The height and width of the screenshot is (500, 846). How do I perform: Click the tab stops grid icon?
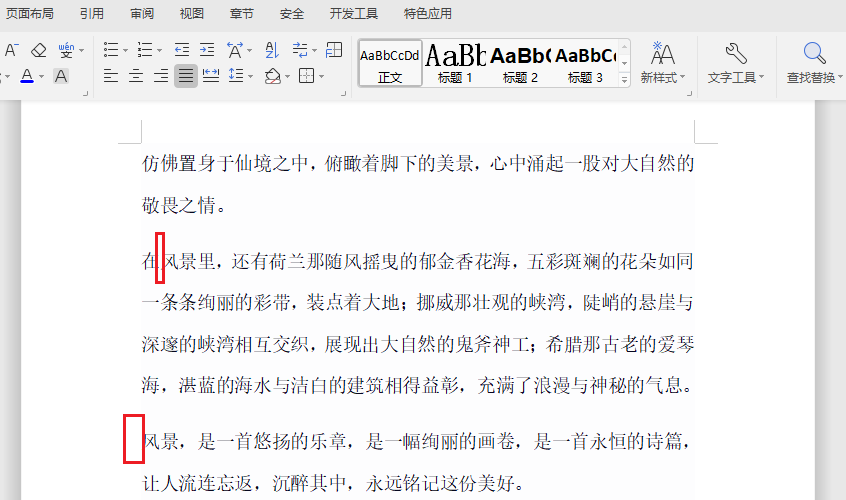click(334, 50)
